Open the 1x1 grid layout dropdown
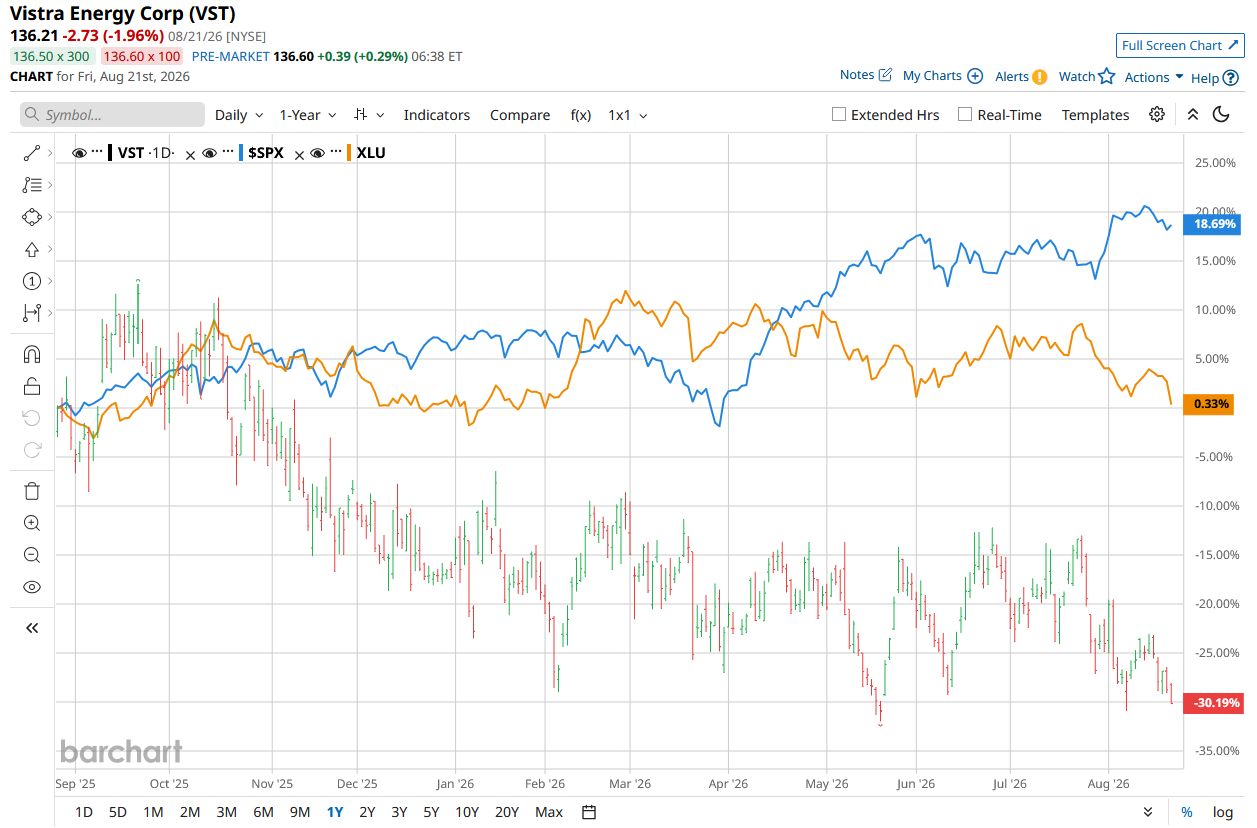The image size is (1257, 828). 627,115
